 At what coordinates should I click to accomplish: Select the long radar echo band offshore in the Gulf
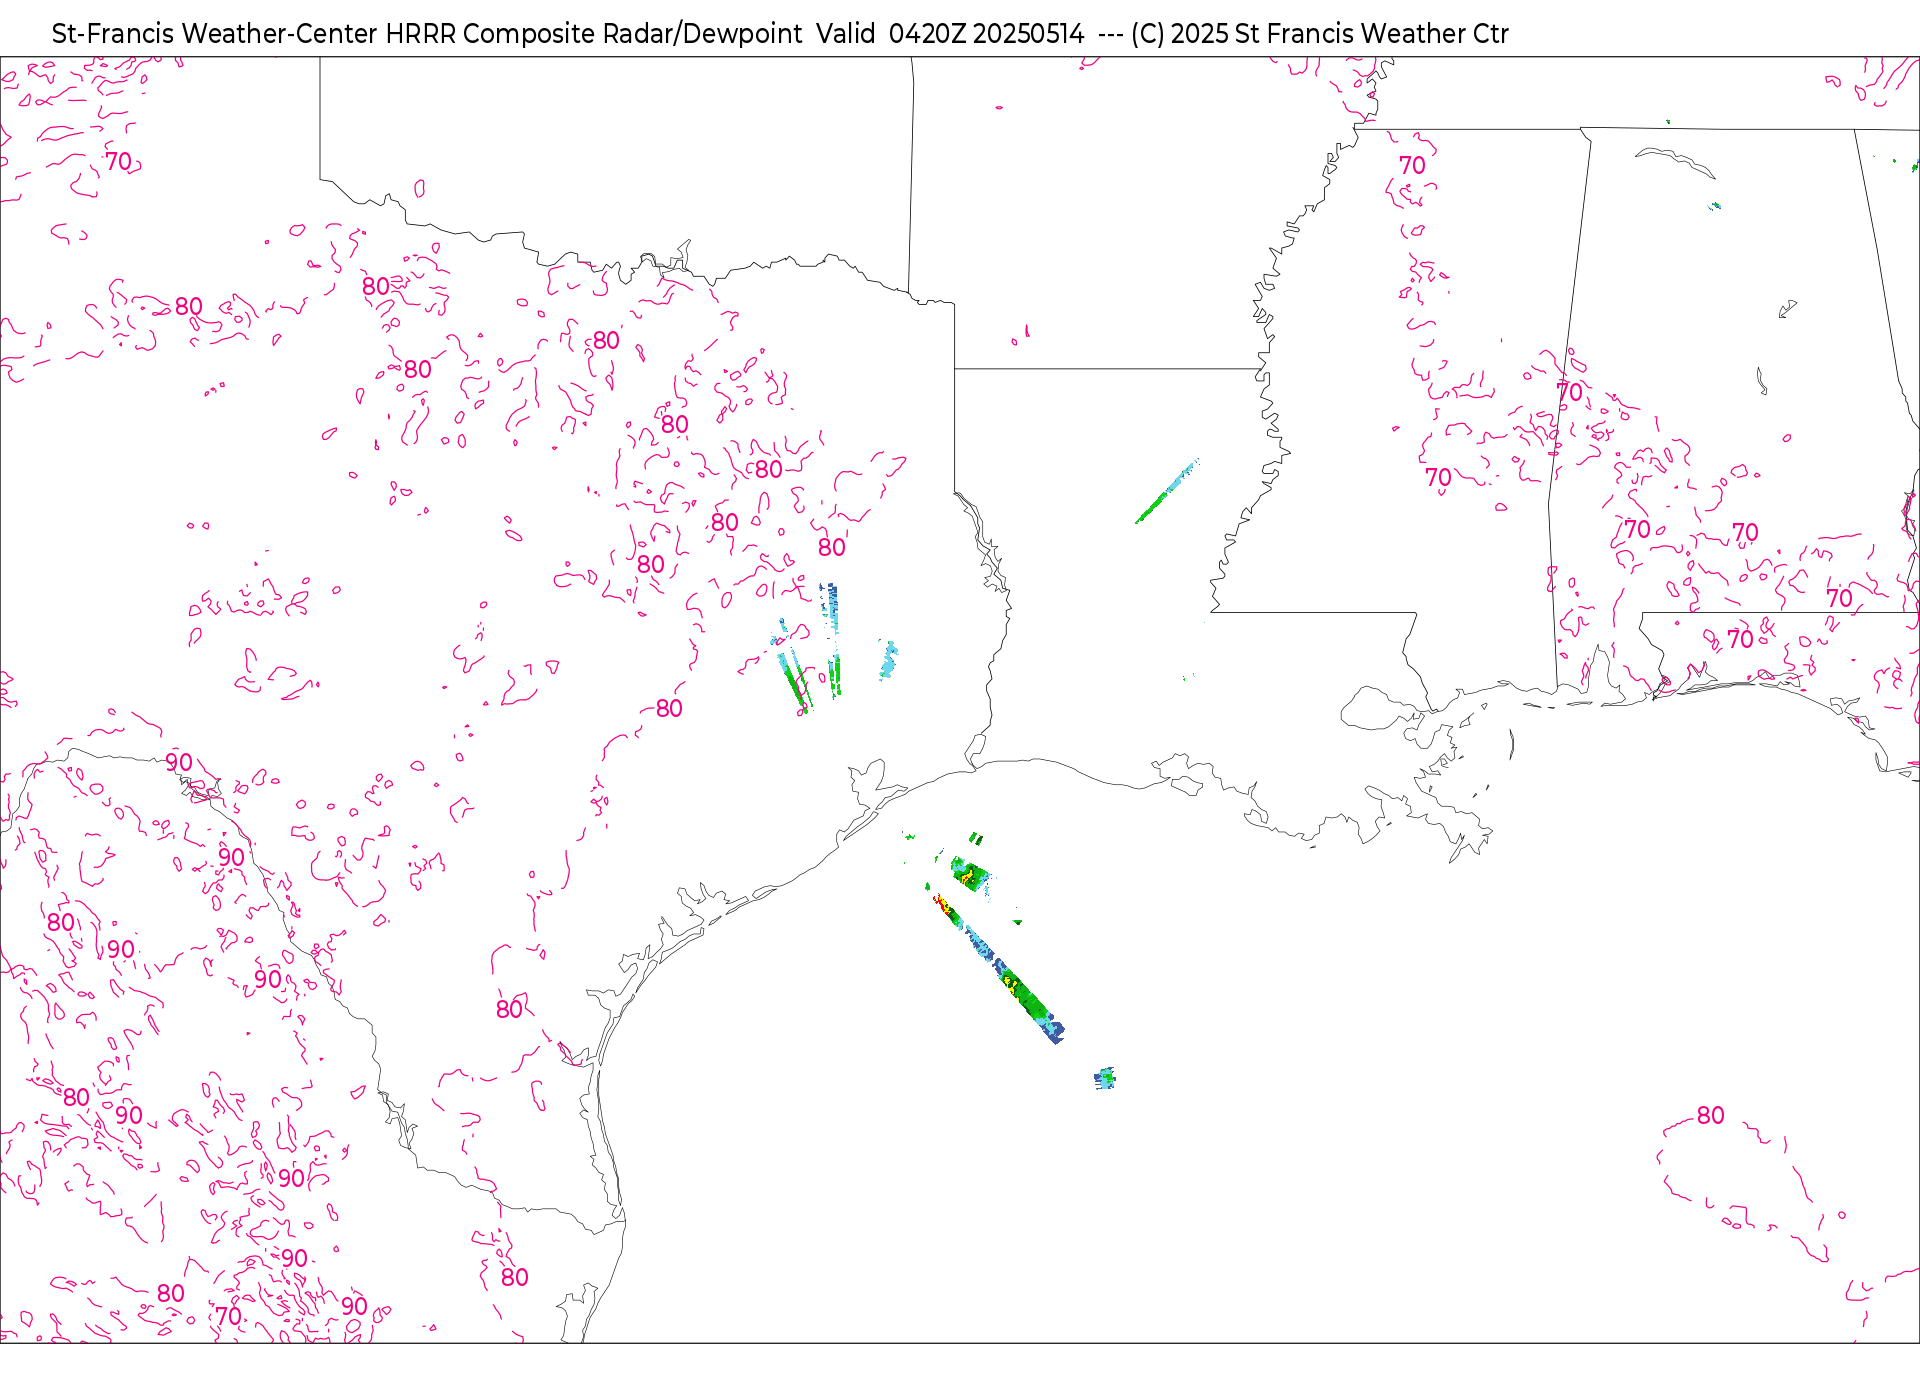998,967
